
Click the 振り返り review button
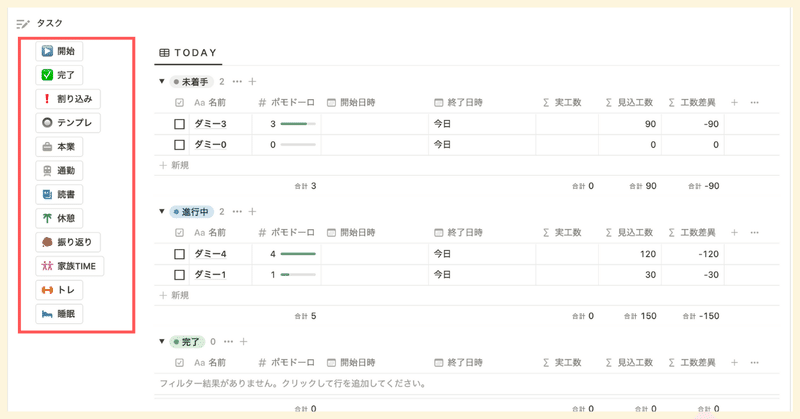pyautogui.click(x=68, y=242)
